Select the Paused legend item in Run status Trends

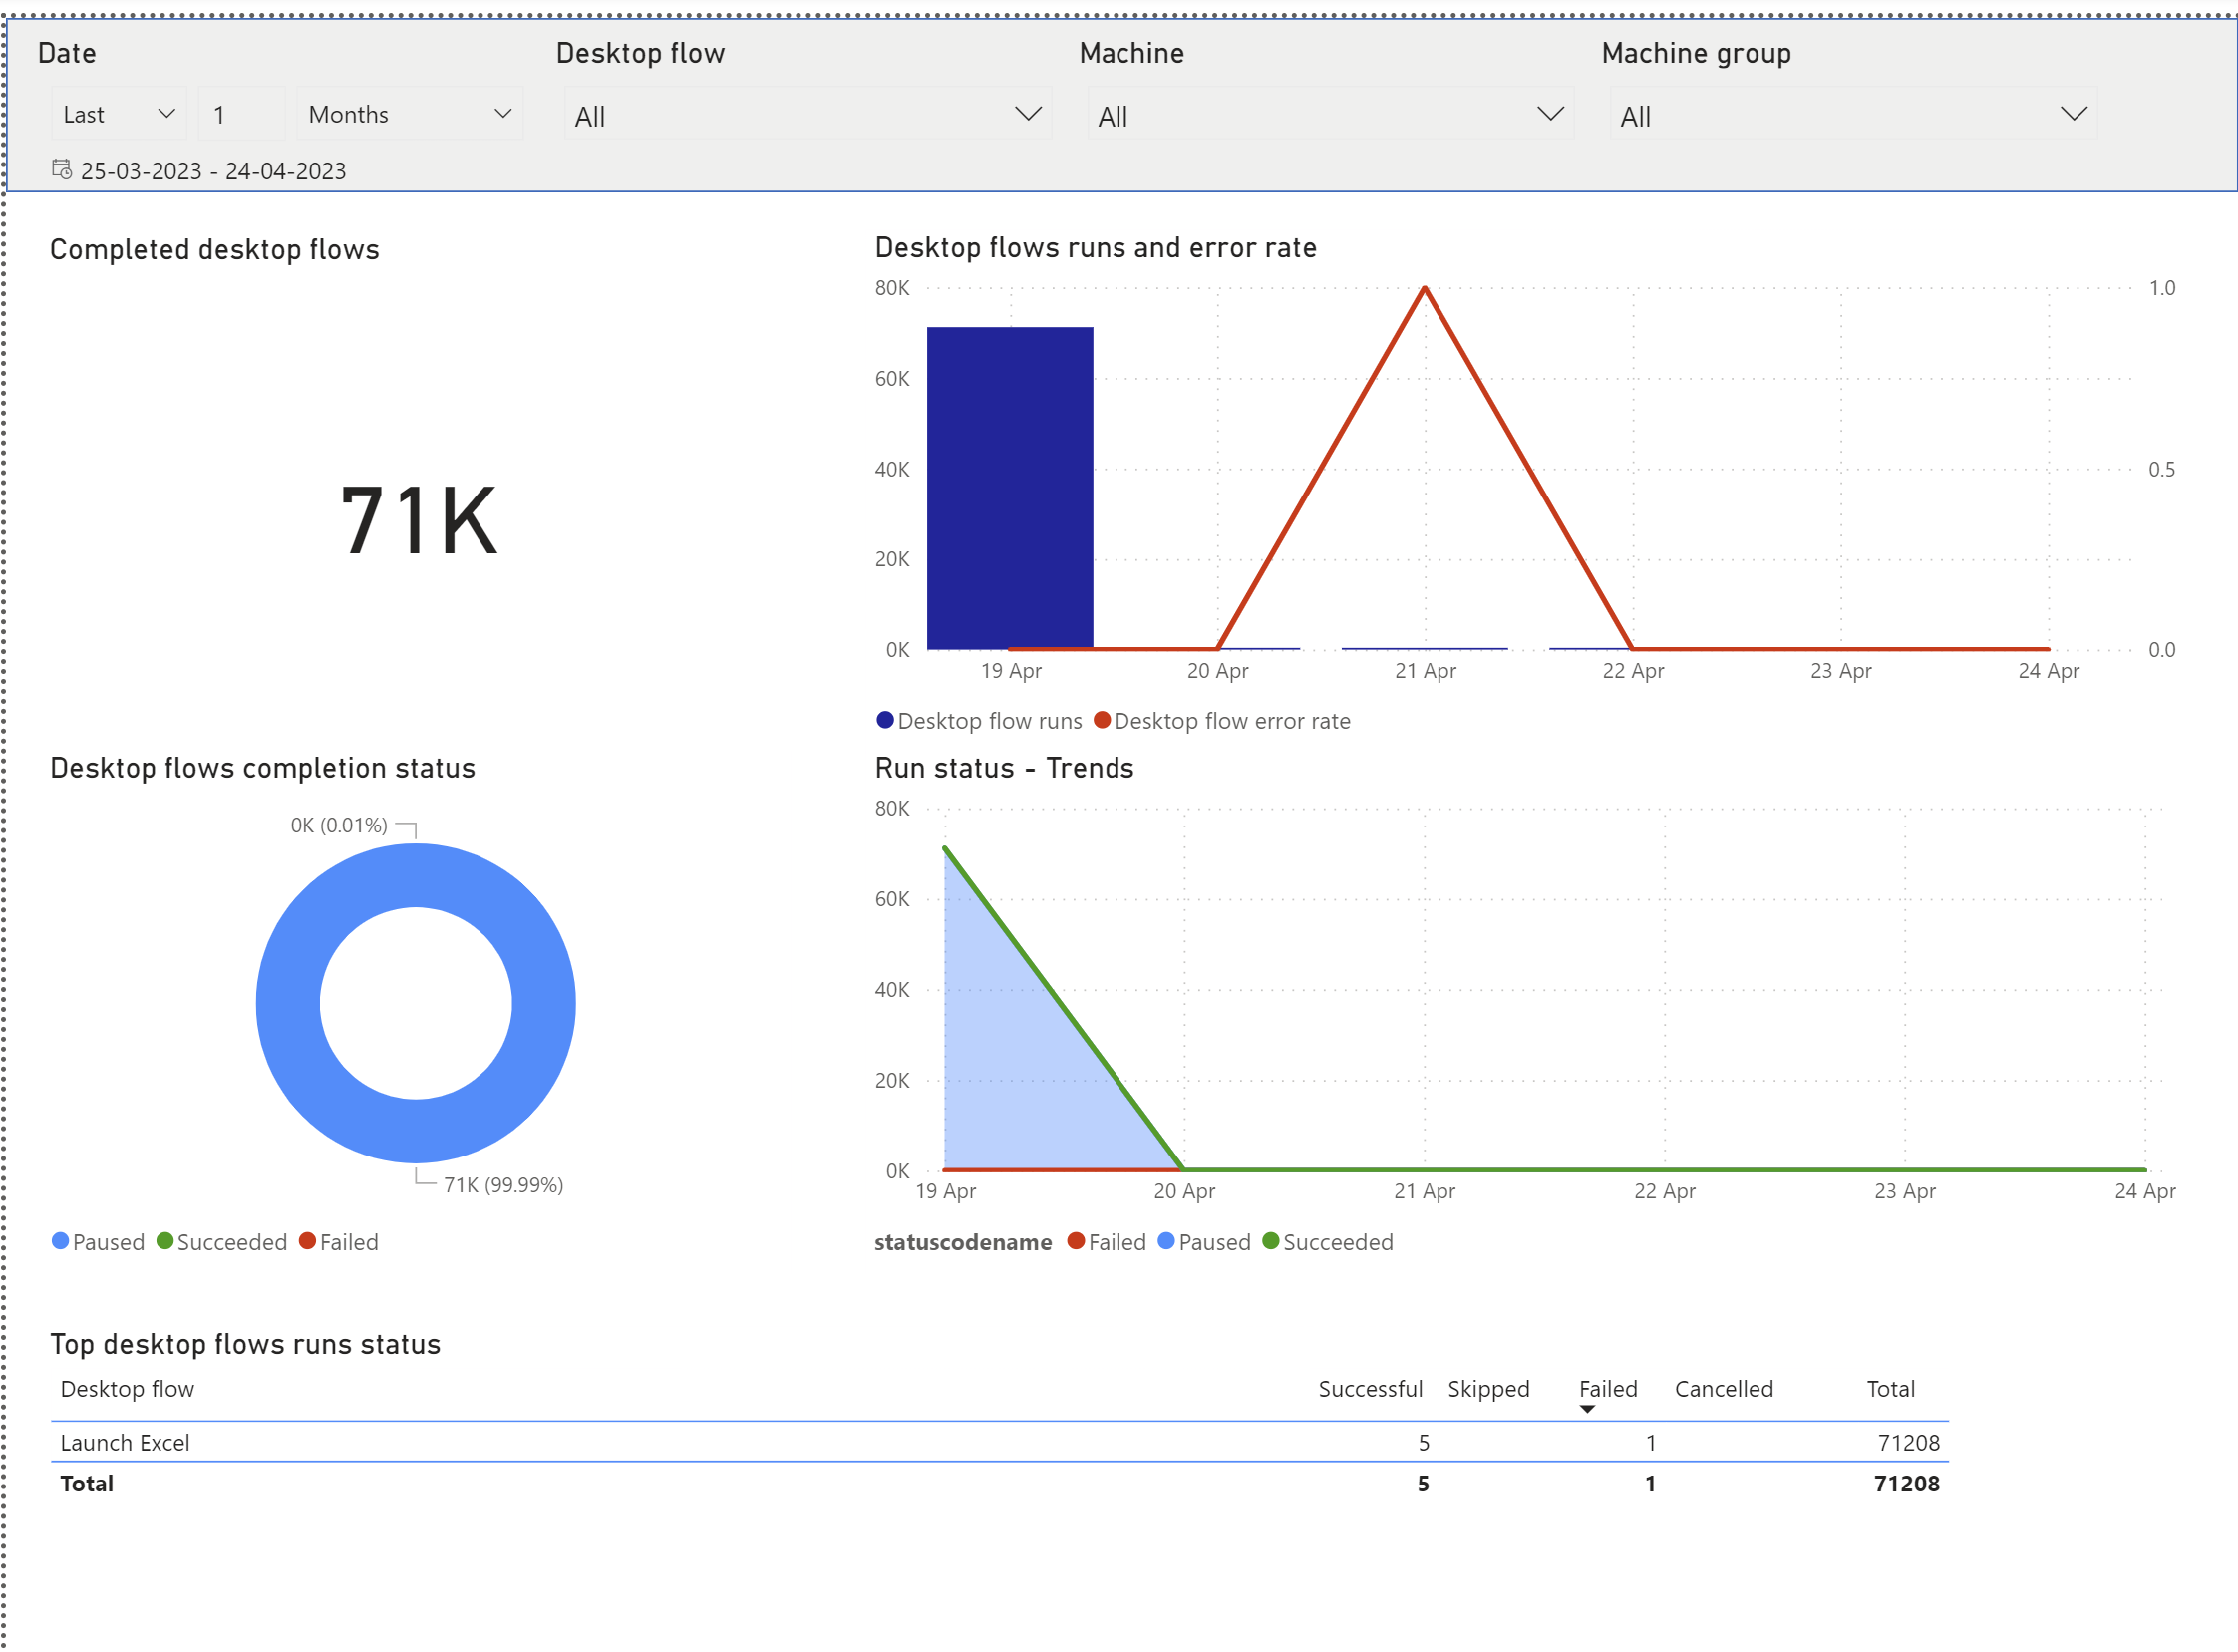tap(1166, 1242)
